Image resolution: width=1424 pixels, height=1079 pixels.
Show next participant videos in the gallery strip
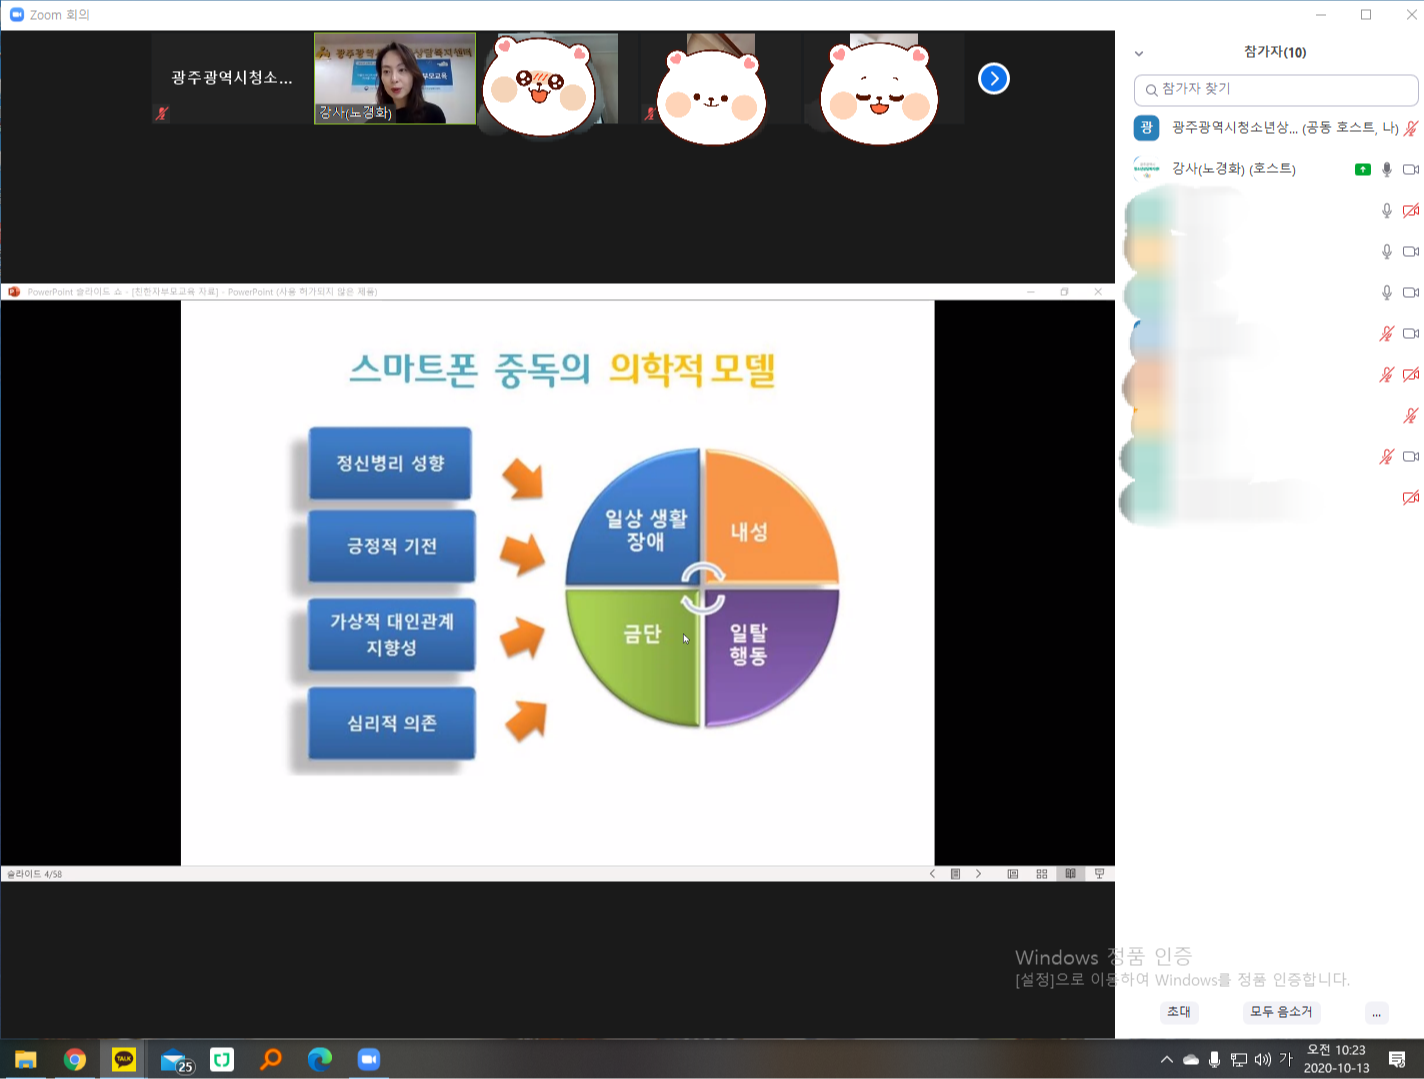pos(993,78)
